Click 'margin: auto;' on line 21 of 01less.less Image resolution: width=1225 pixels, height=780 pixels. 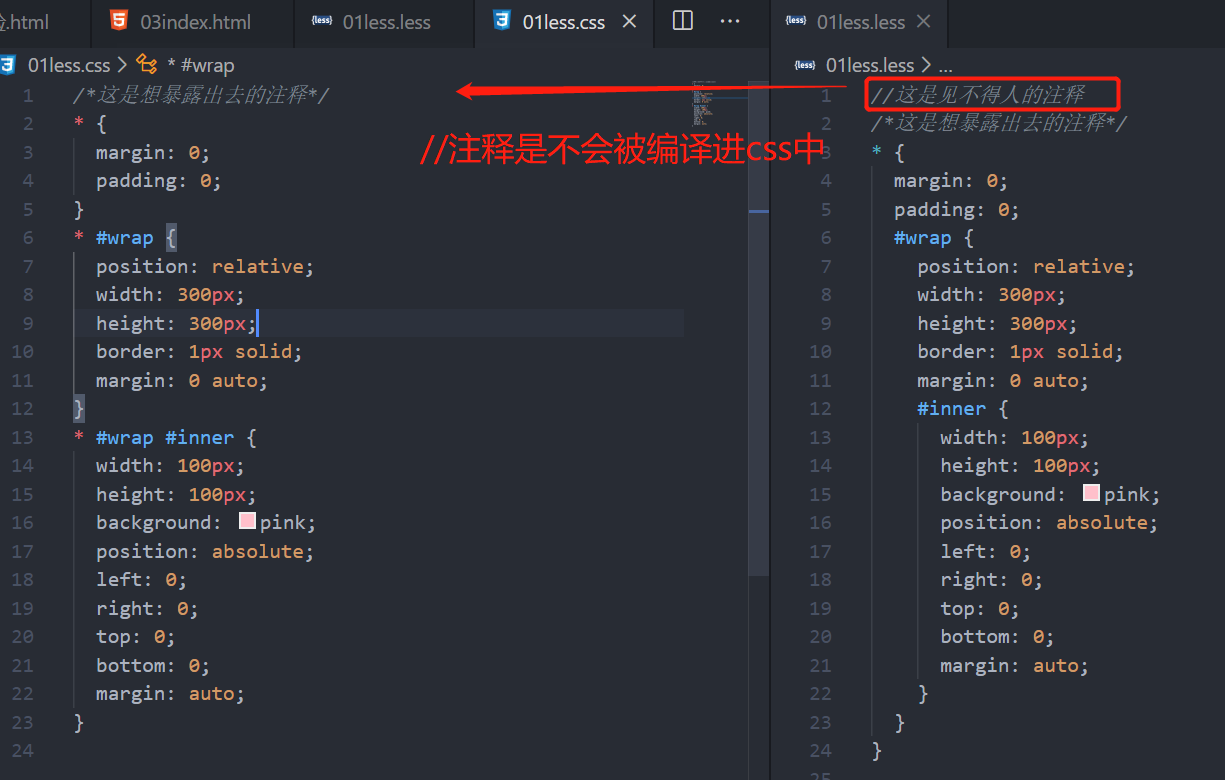(x=1014, y=665)
